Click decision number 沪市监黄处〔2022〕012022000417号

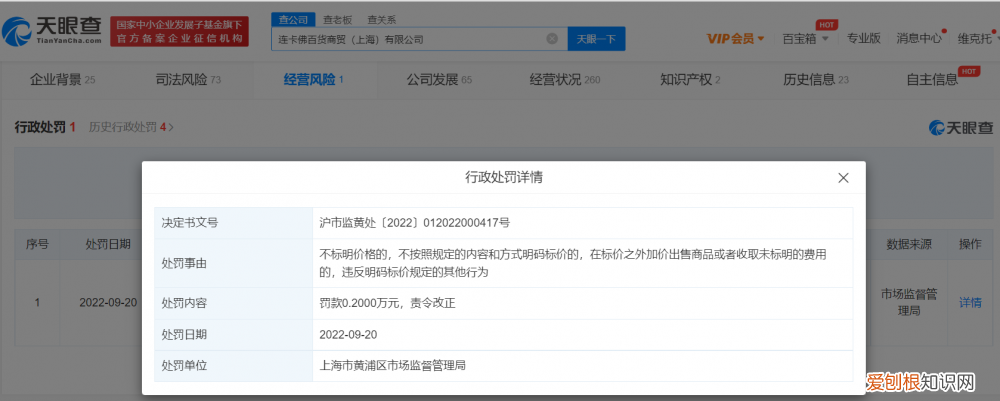click(x=415, y=222)
